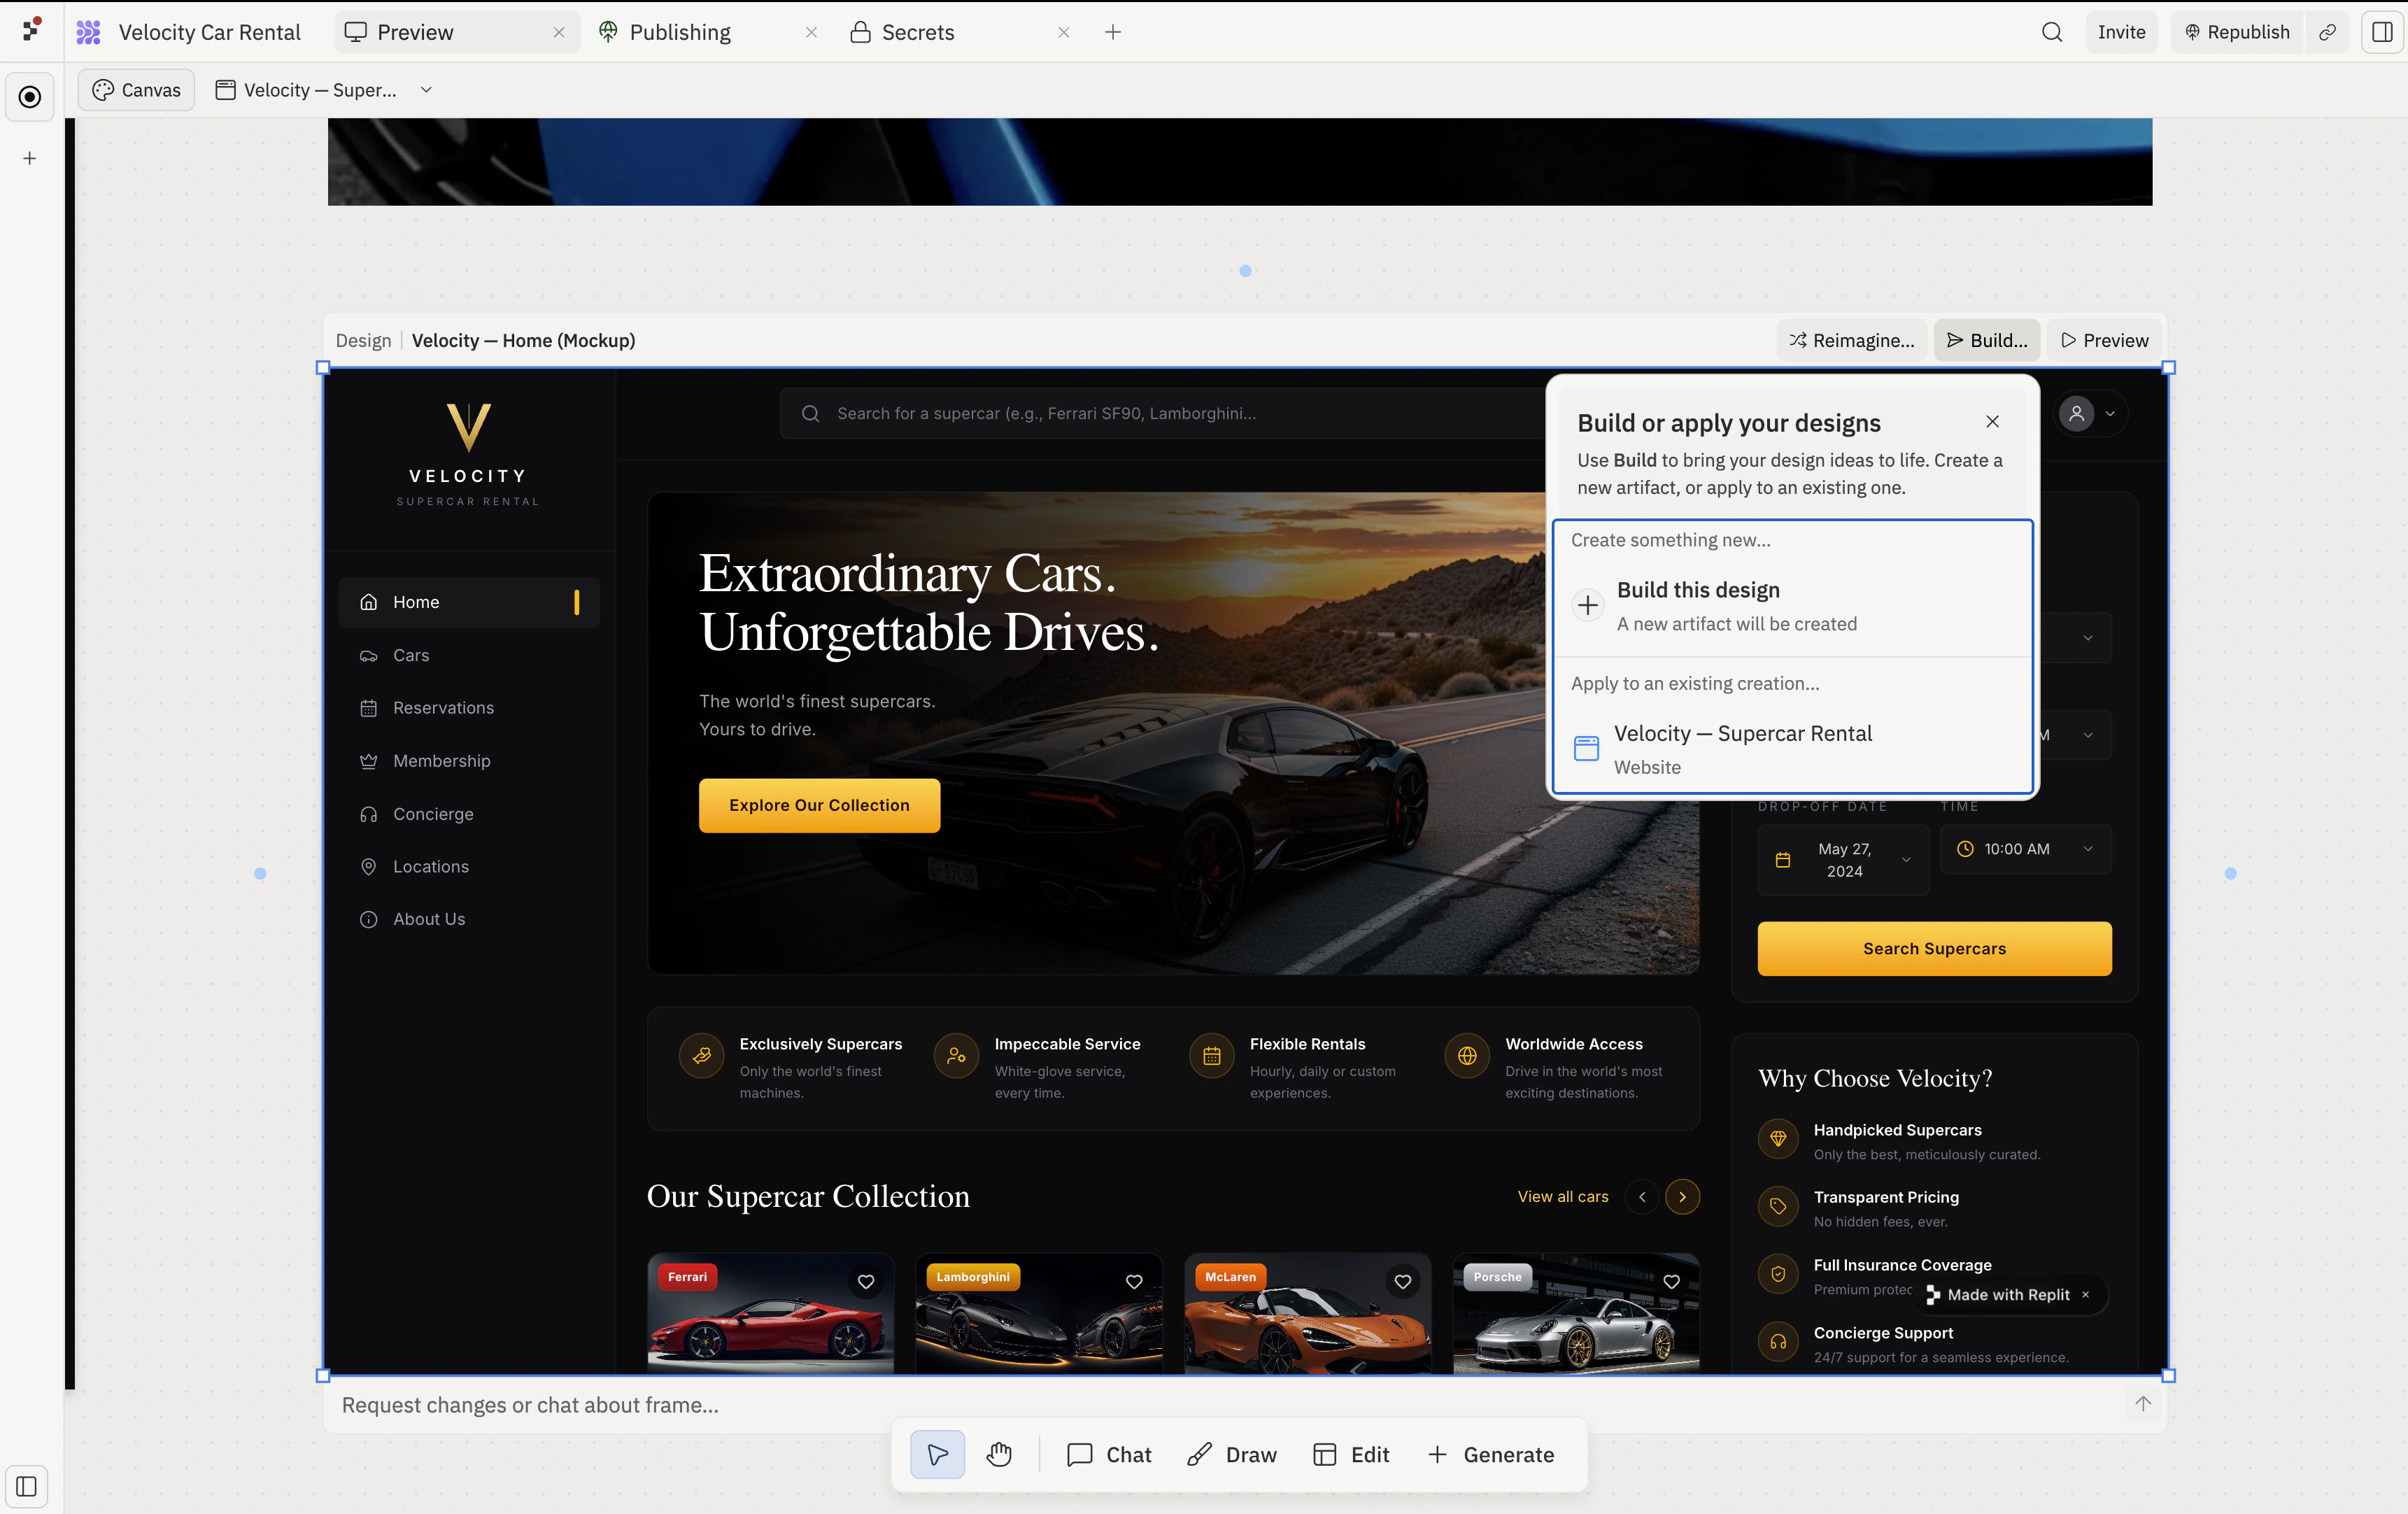Close the Build or apply dialog

tap(1992, 421)
